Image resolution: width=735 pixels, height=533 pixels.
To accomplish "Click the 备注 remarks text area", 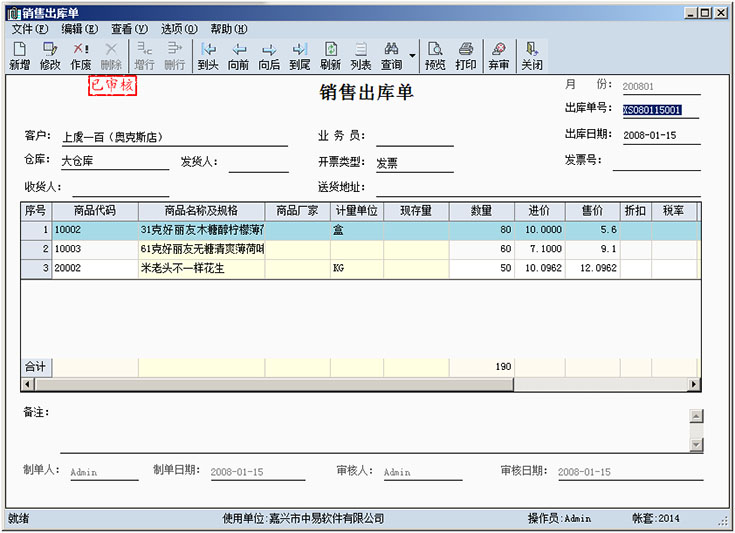I will click(374, 430).
